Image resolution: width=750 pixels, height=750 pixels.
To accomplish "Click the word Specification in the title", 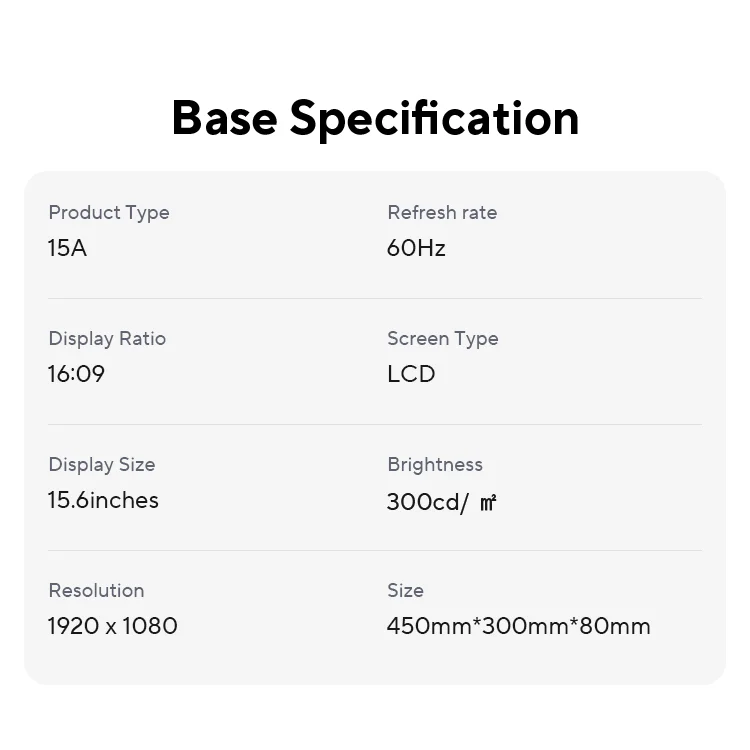I will click(x=434, y=120).
